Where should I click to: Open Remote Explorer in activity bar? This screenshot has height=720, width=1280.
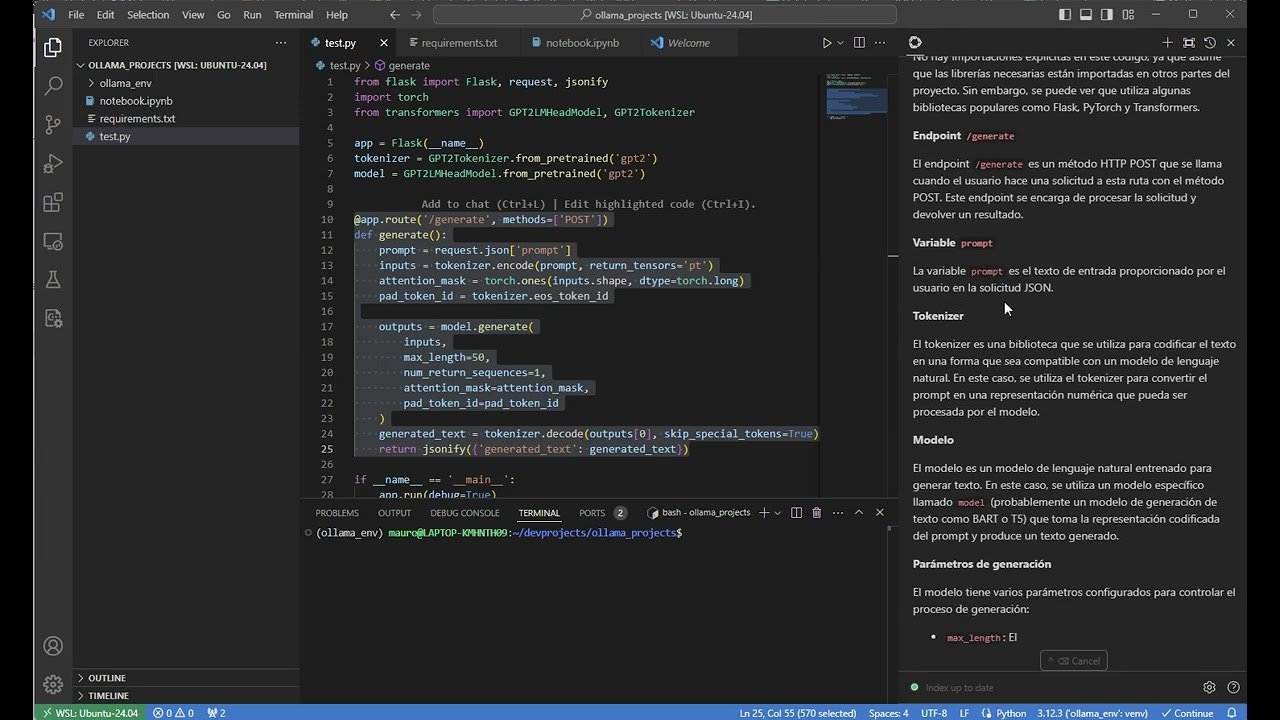pyautogui.click(x=53, y=242)
